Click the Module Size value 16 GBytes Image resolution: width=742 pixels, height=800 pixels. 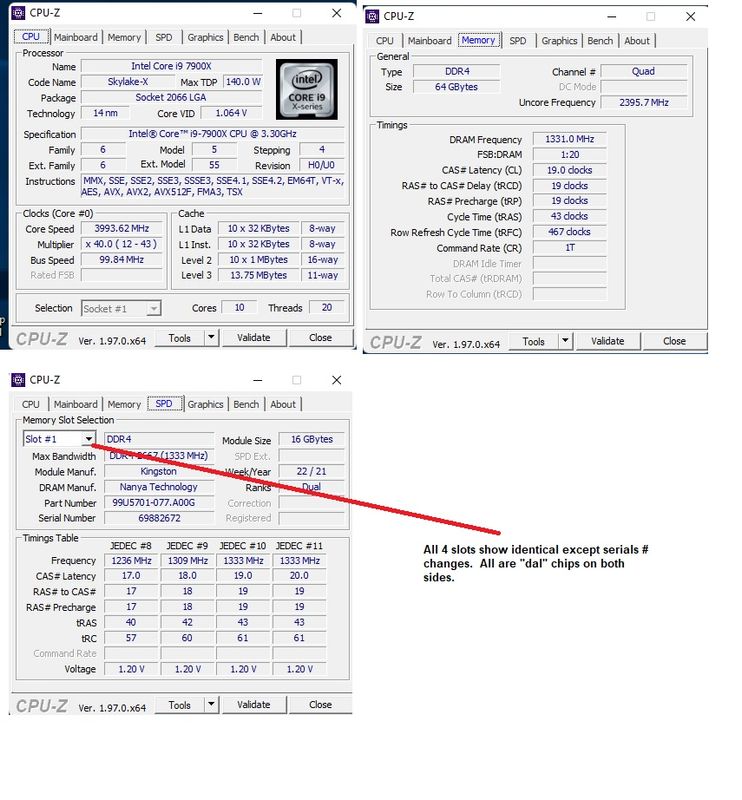312,439
